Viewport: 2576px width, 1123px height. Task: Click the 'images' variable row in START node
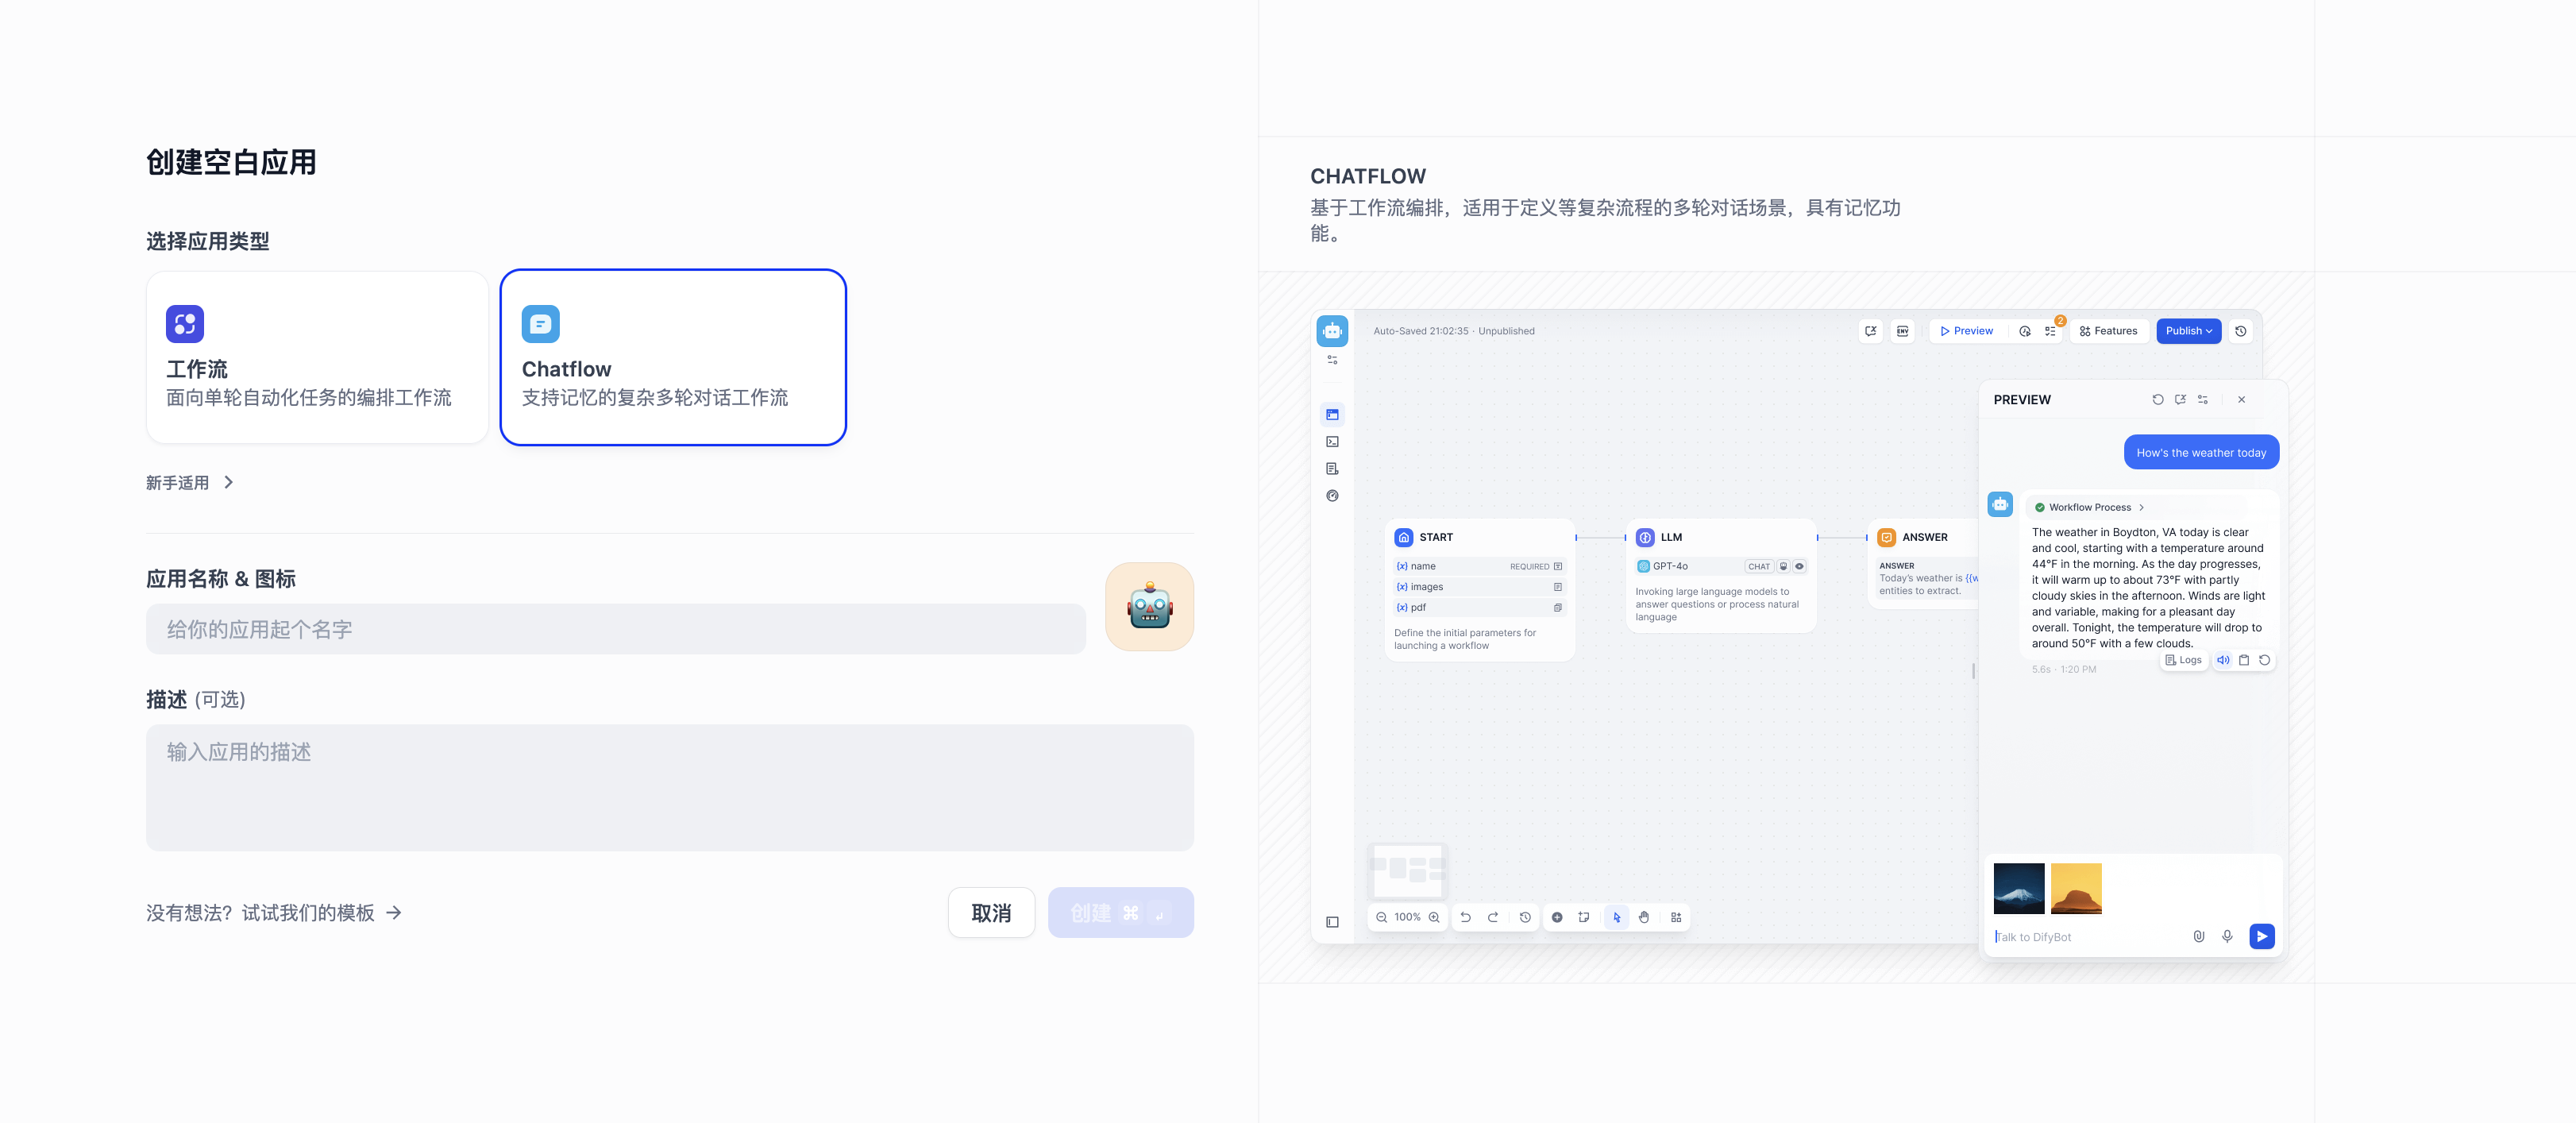click(1479, 587)
